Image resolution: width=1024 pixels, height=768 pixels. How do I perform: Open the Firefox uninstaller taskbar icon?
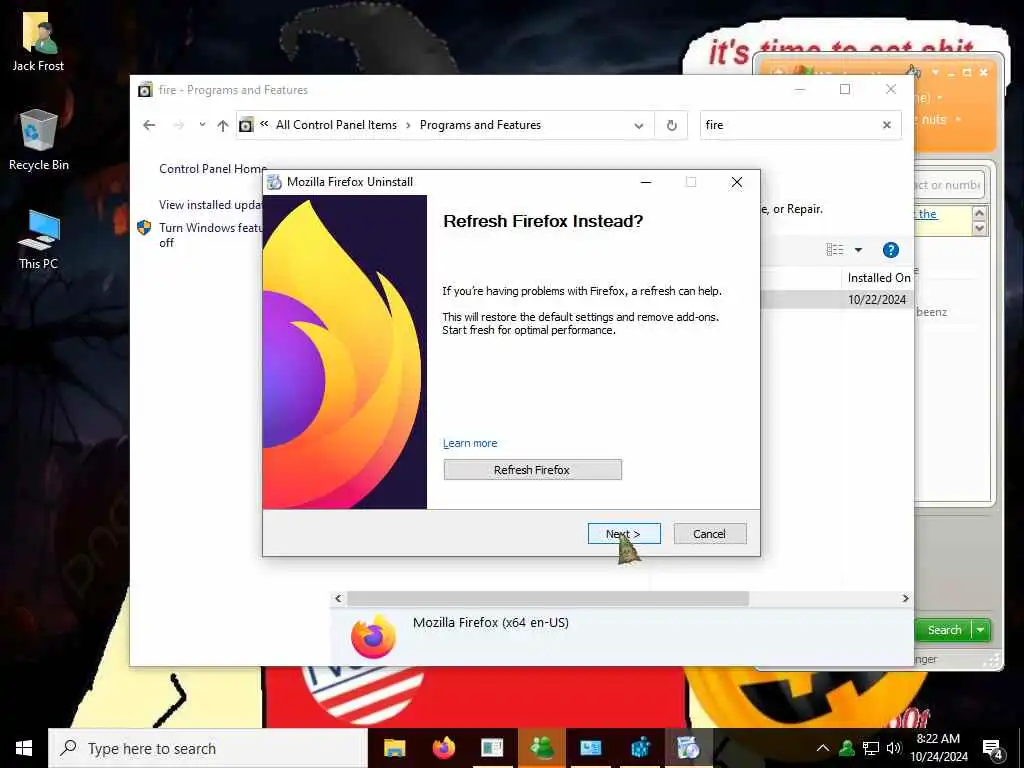pos(688,748)
